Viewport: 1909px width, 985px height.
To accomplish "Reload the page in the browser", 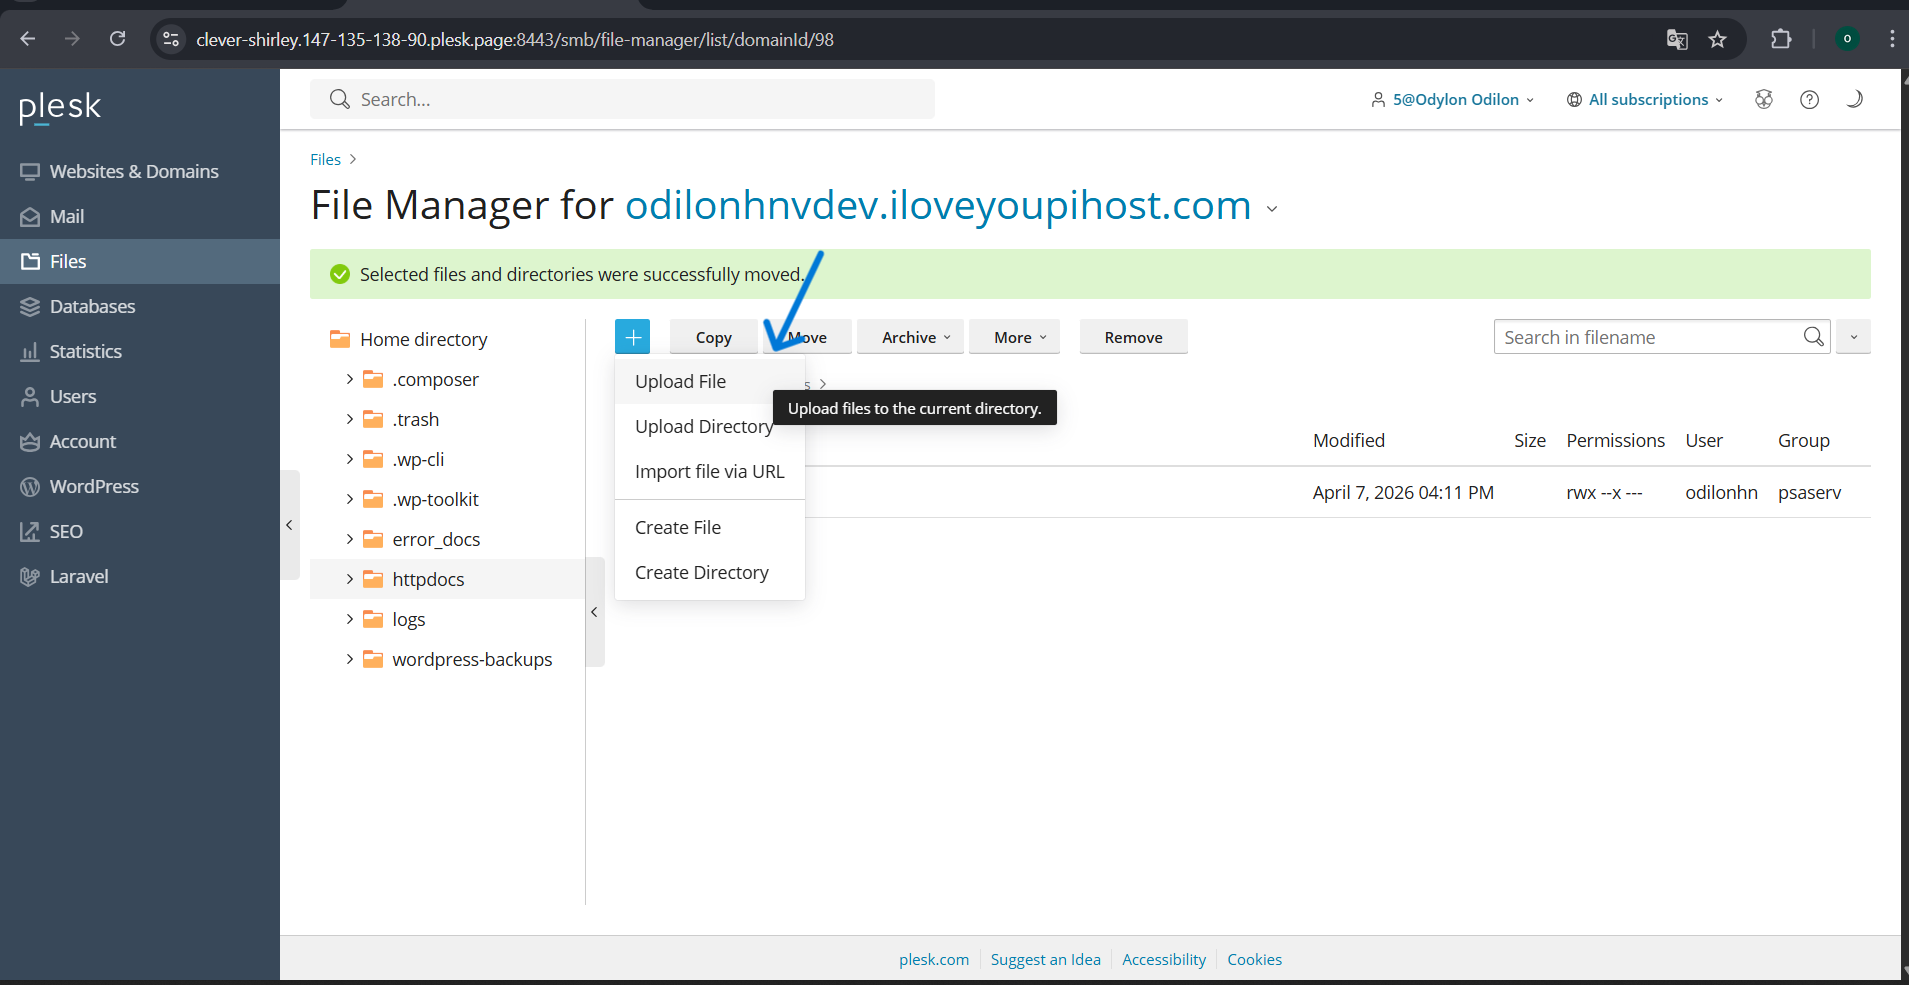I will [118, 39].
